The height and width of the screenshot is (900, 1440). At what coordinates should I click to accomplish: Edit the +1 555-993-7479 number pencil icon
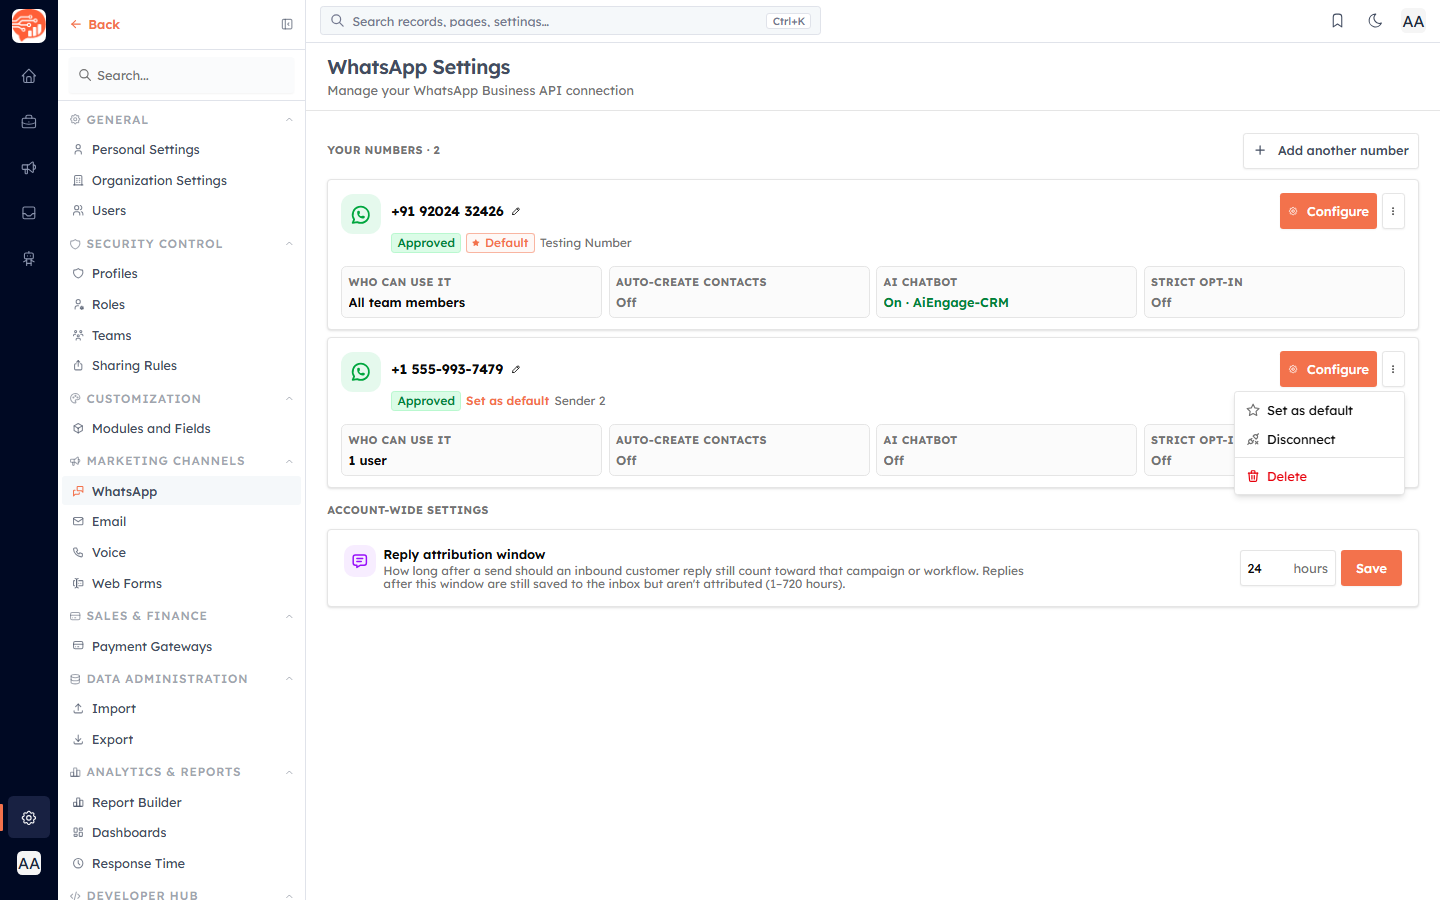[x=516, y=369]
